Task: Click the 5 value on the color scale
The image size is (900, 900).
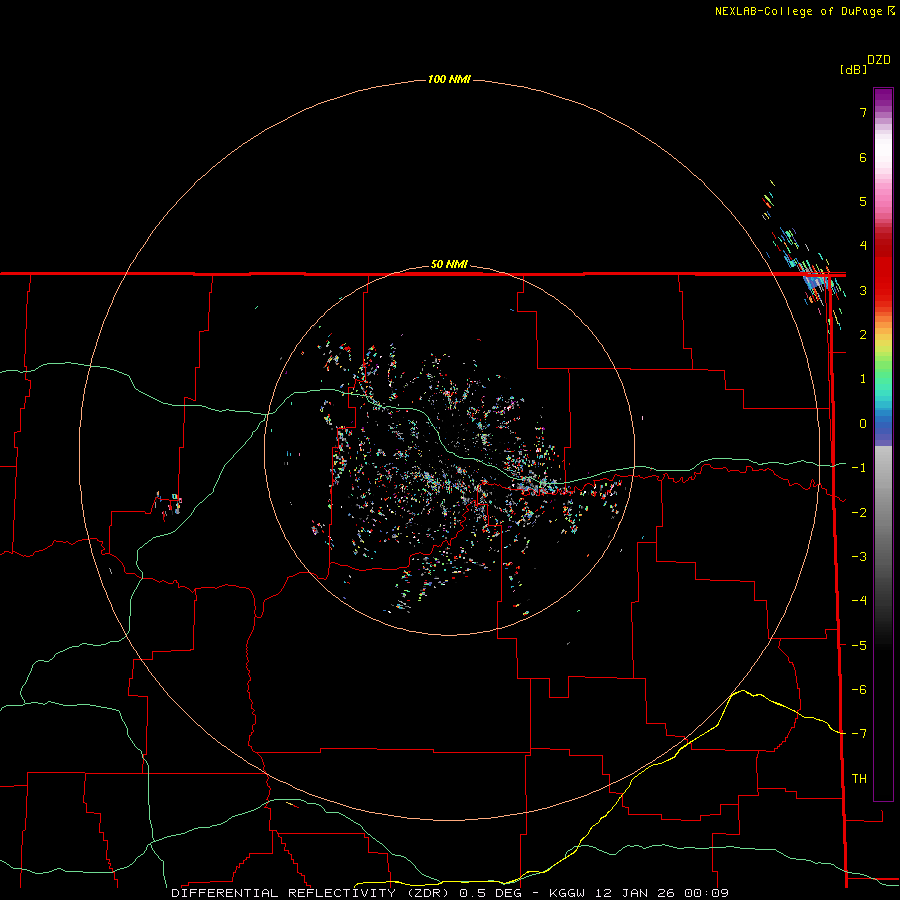Action: pyautogui.click(x=863, y=201)
